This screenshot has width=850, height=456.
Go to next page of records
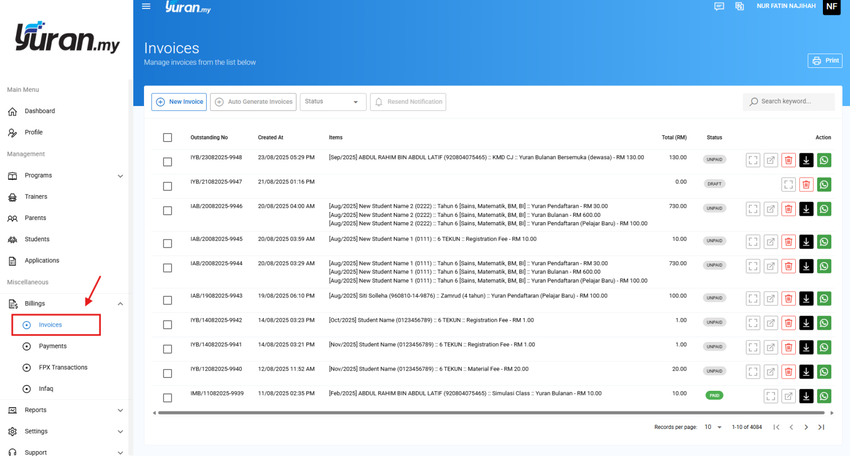(806, 427)
